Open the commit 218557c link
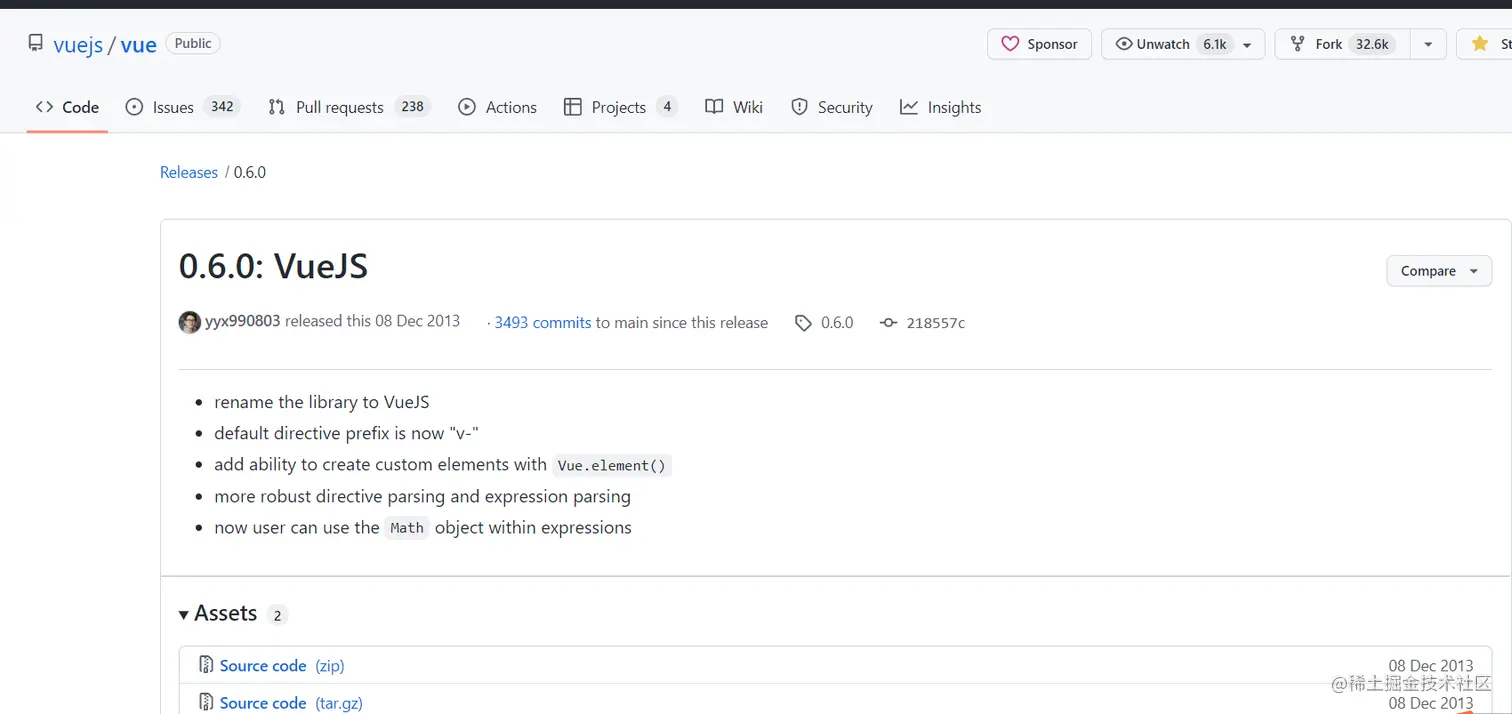Image resolution: width=1512 pixels, height=714 pixels. point(936,323)
